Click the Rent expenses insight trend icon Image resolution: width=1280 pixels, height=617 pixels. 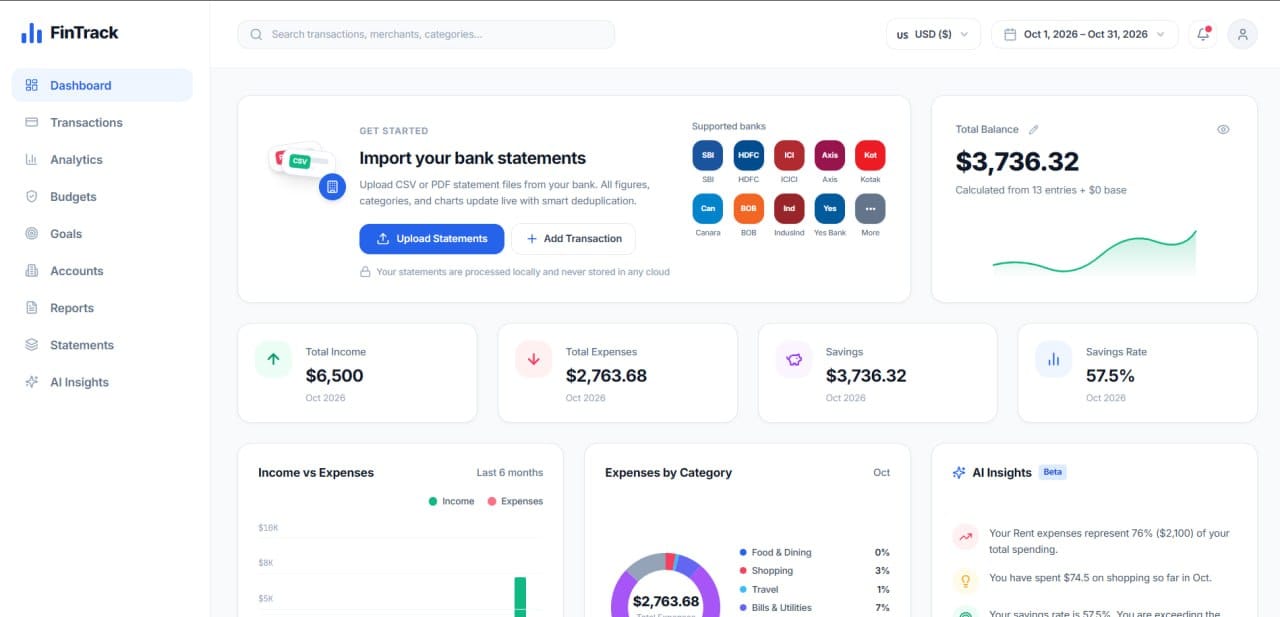click(x=965, y=537)
